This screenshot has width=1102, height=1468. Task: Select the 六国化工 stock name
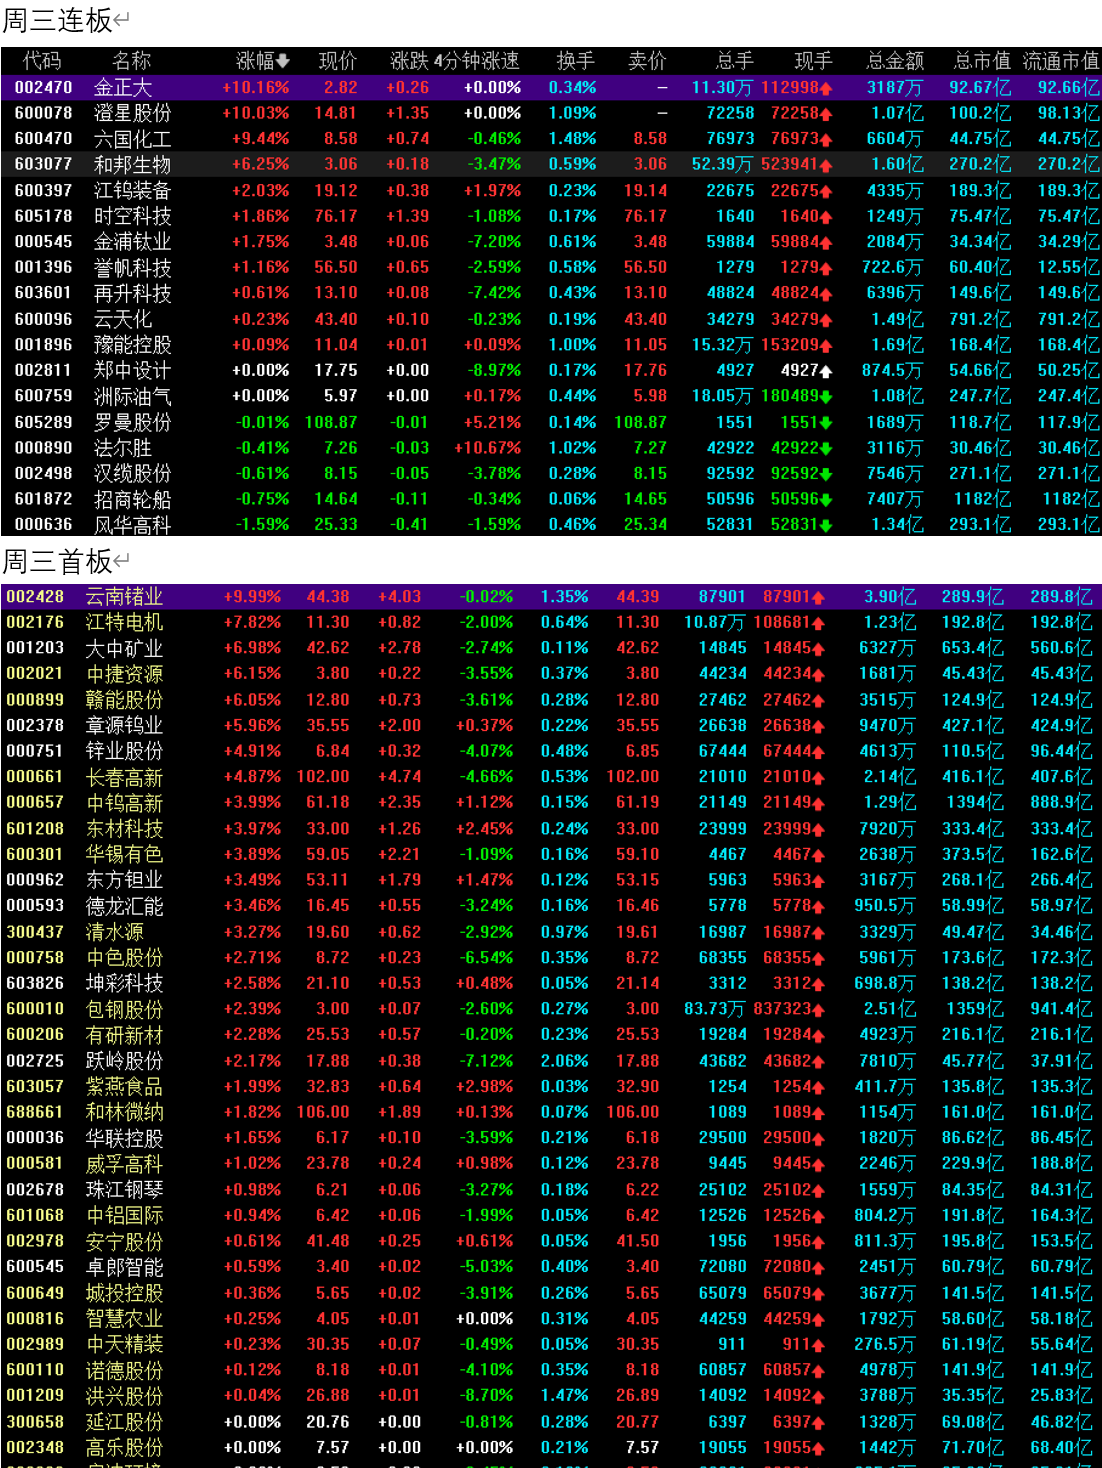(132, 139)
